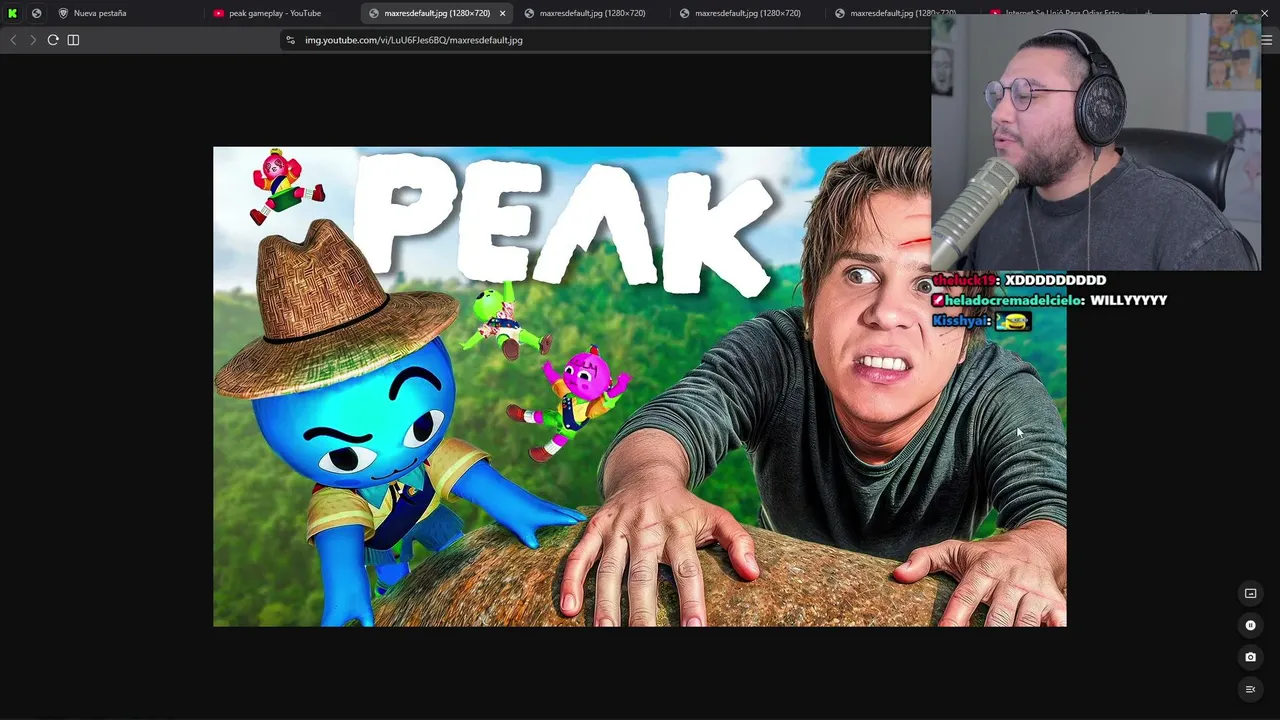Click the chat username heladocremadelcielo
Screen dimensions: 1280x720
[x=1015, y=300]
